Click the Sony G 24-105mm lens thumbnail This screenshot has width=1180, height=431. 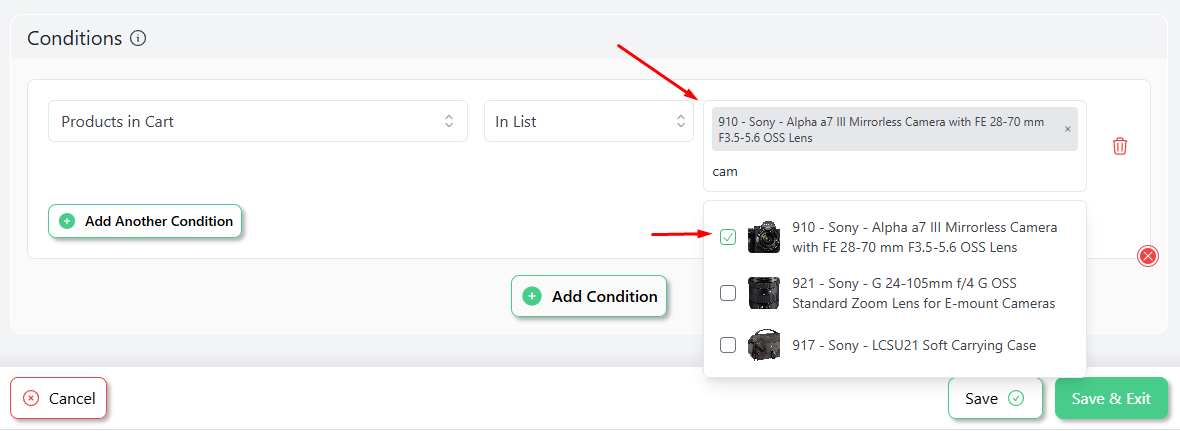point(764,293)
